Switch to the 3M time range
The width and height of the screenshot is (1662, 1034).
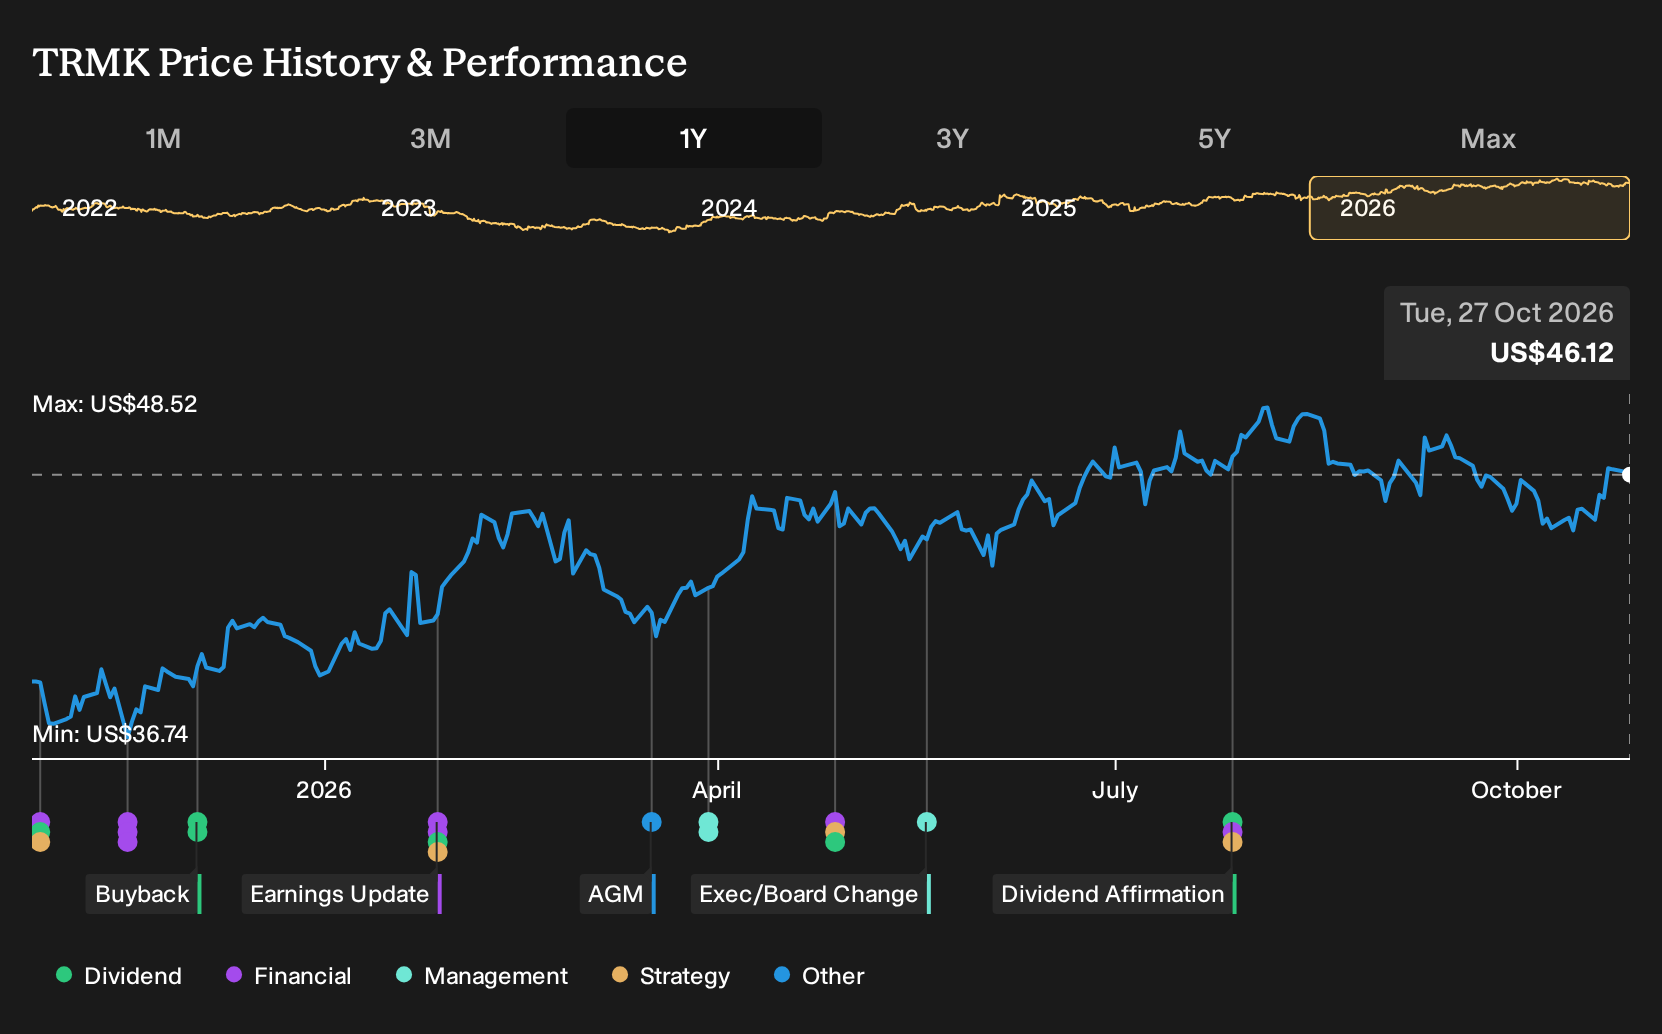[x=430, y=138]
